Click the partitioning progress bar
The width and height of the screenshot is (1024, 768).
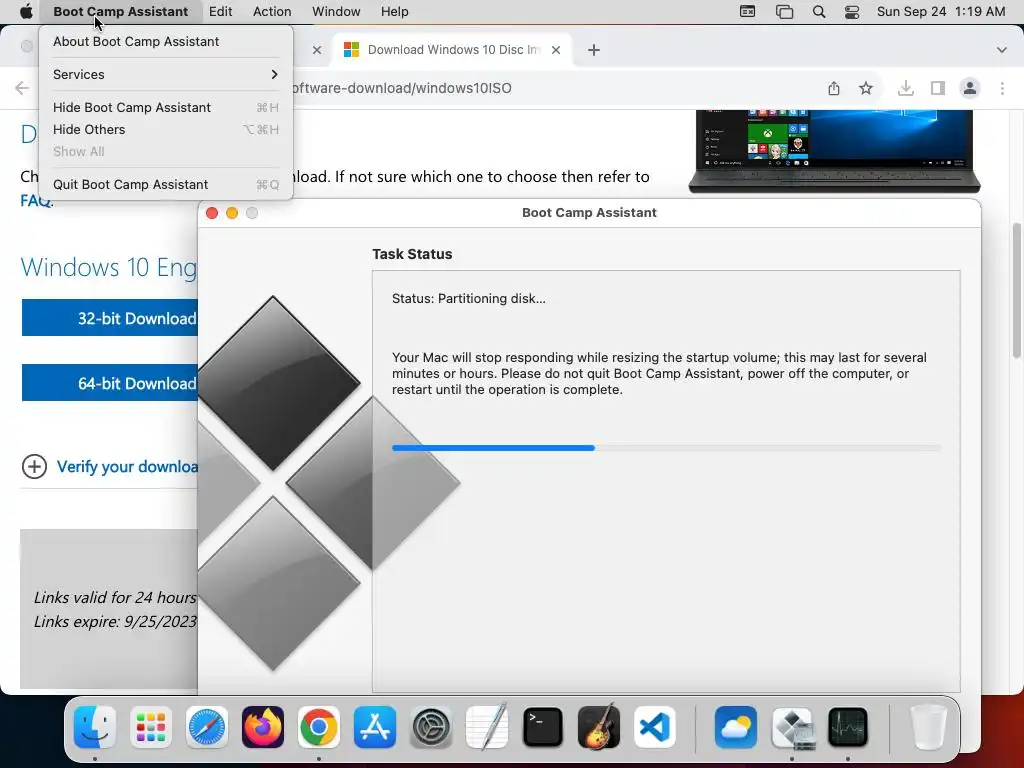point(666,448)
